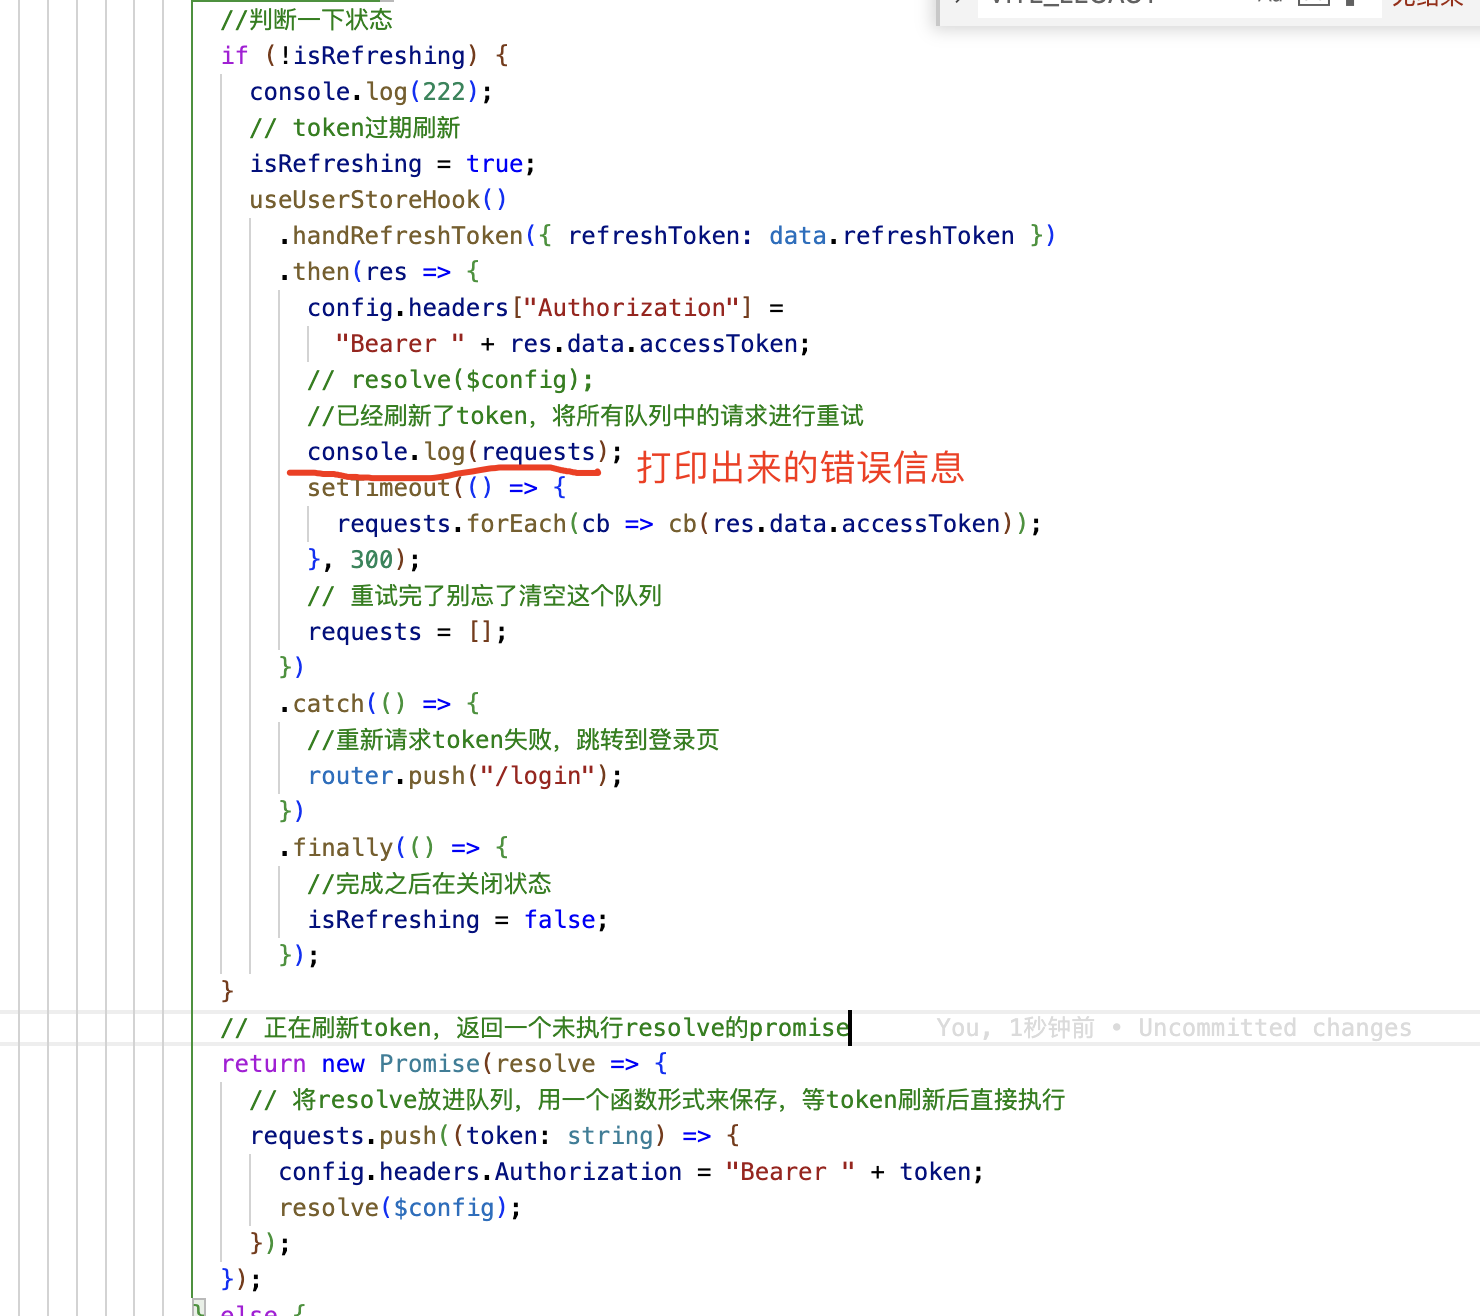Click the top comment '//判断一下状态'
Screen dimensions: 1480x1316
point(307,20)
